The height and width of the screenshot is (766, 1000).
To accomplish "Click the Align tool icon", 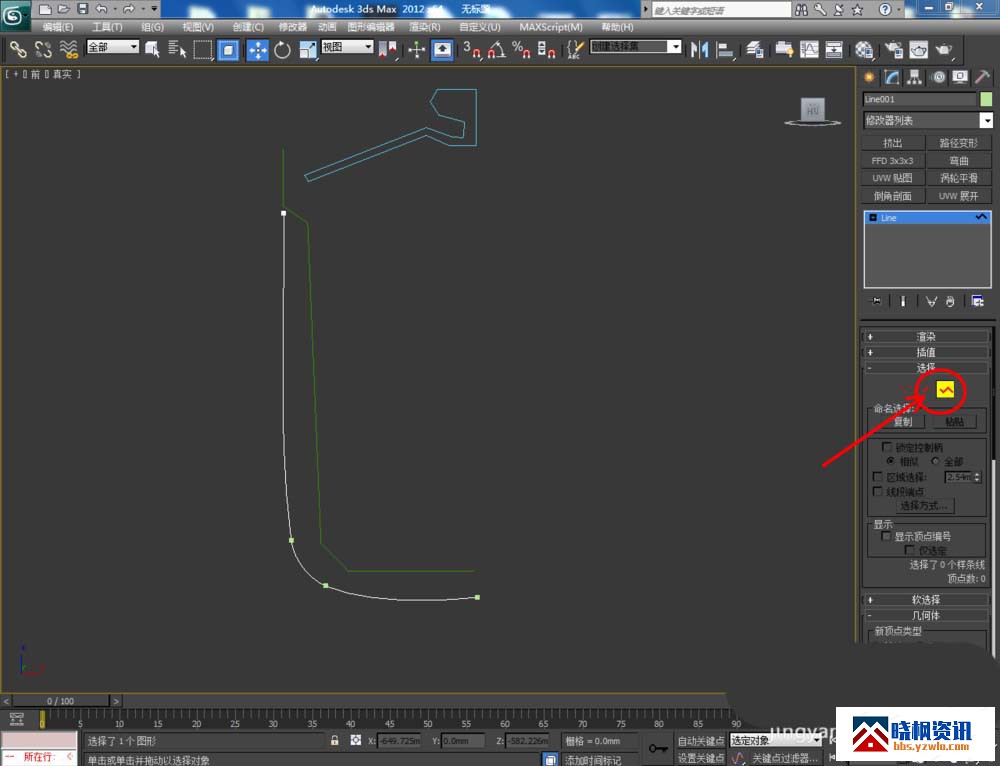I will tap(725, 49).
